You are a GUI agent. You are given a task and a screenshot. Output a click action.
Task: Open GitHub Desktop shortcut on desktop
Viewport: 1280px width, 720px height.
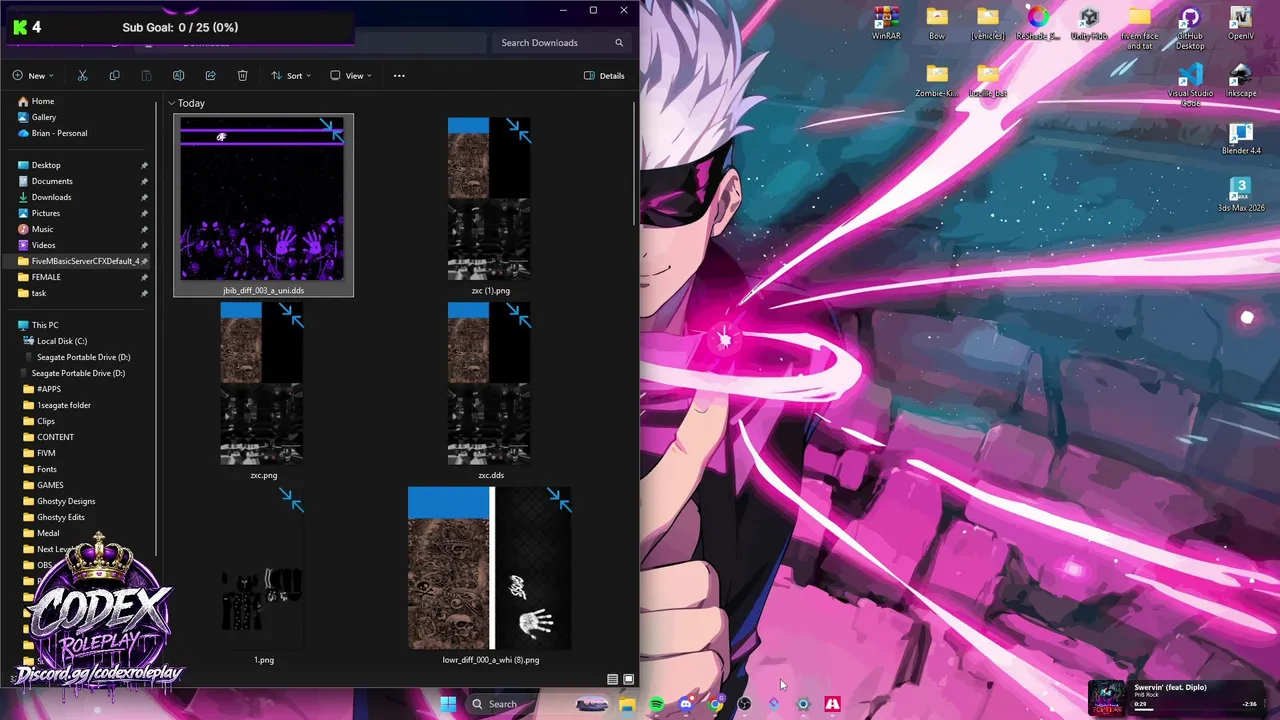coord(1190,28)
